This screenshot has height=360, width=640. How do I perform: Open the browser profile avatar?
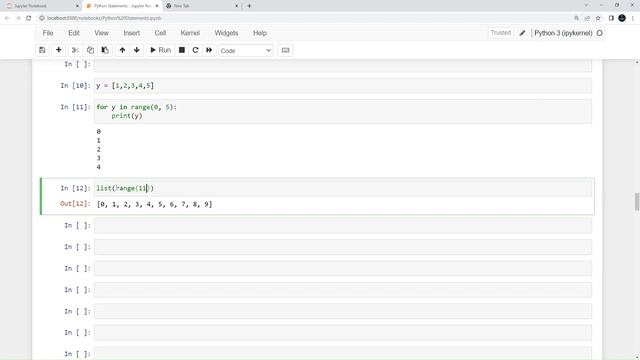(x=622, y=18)
